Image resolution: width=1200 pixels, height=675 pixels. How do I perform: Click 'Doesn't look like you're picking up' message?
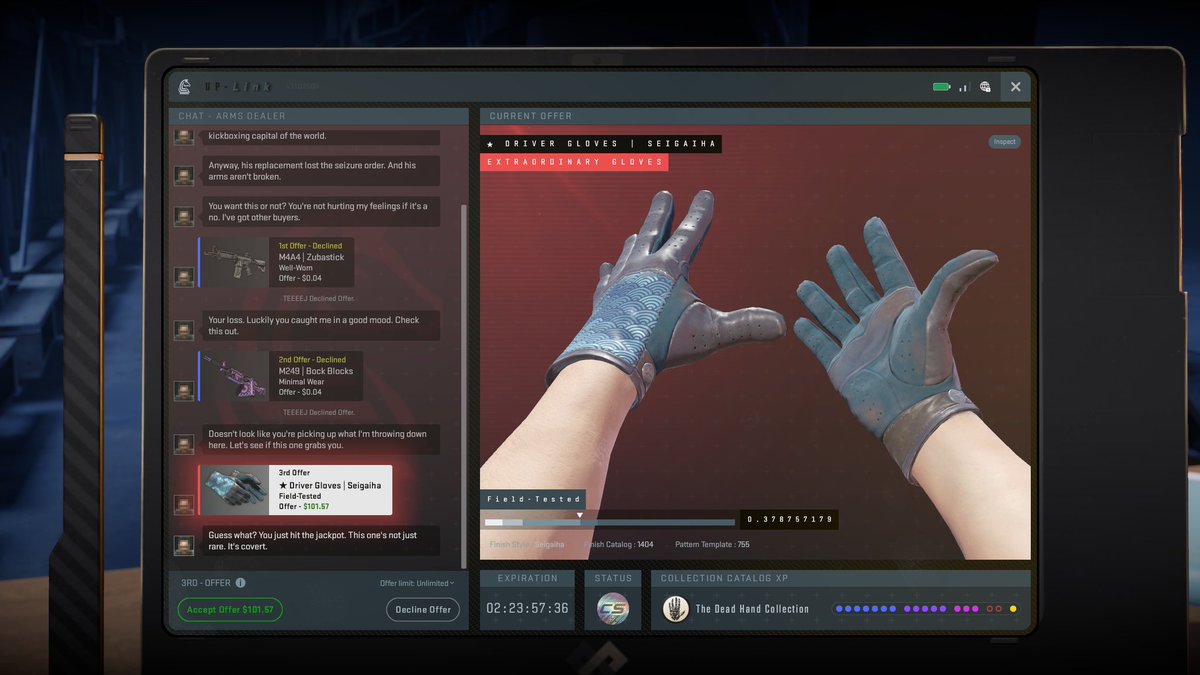321,440
